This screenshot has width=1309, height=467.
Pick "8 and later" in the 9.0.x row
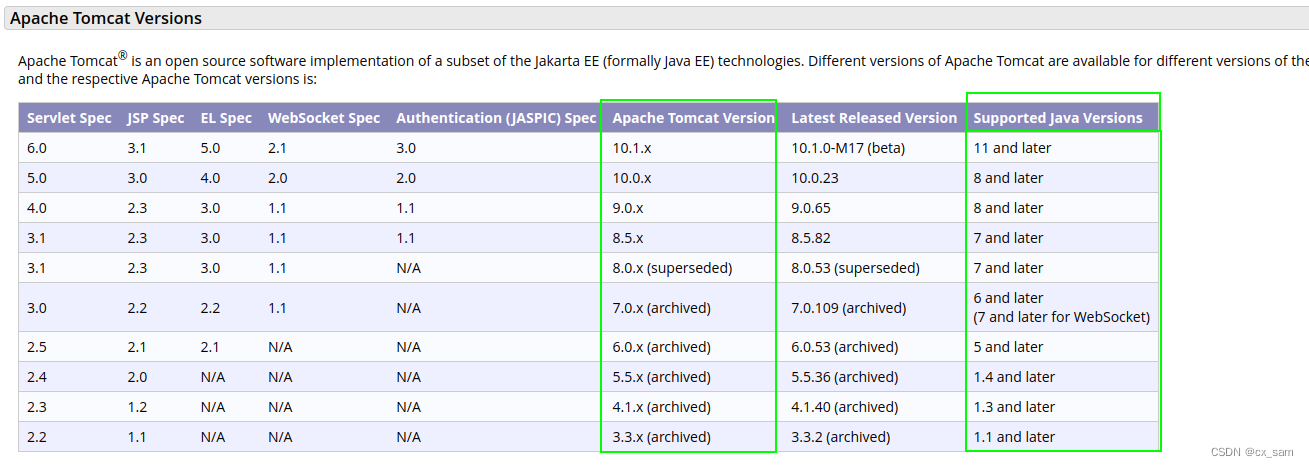1009,208
